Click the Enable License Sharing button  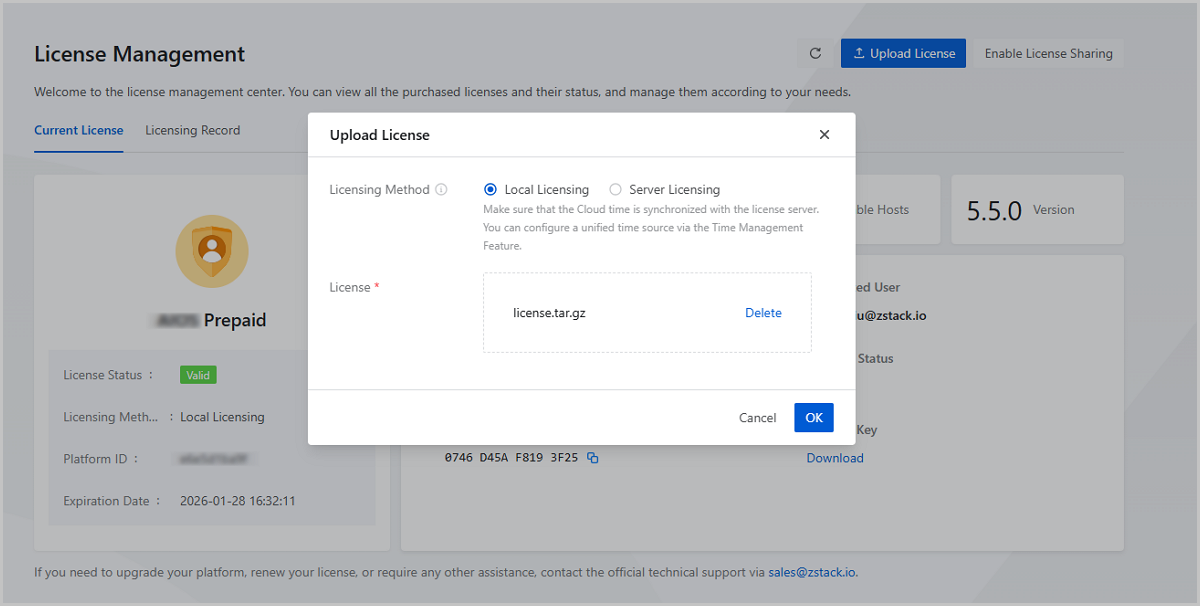(x=1048, y=54)
